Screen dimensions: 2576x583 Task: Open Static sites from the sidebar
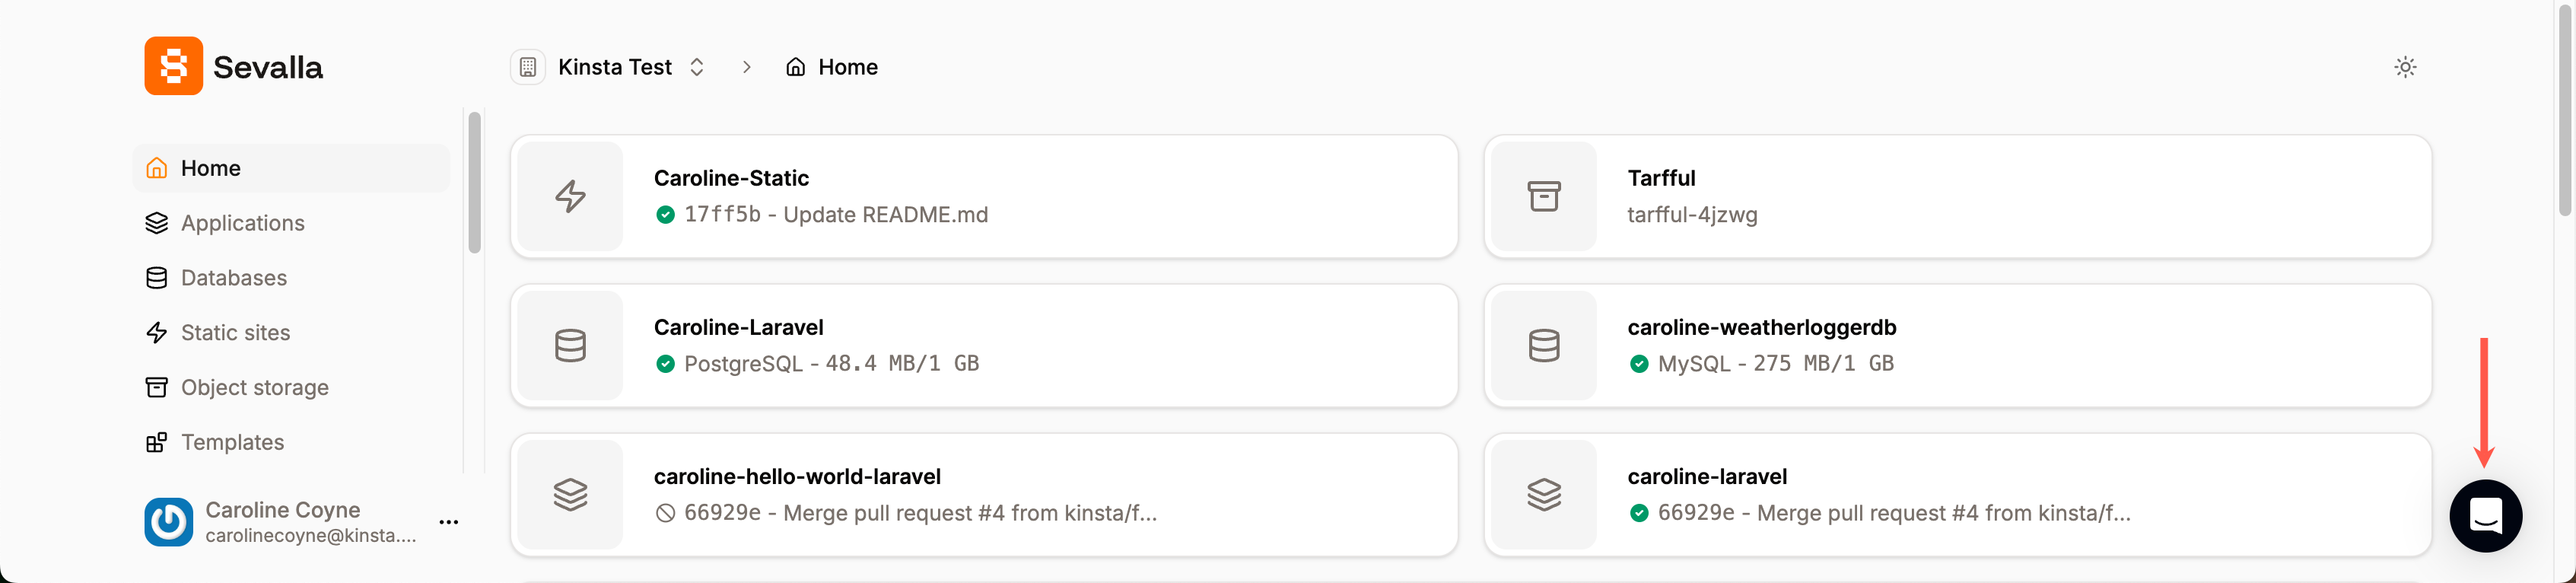pyautogui.click(x=235, y=332)
